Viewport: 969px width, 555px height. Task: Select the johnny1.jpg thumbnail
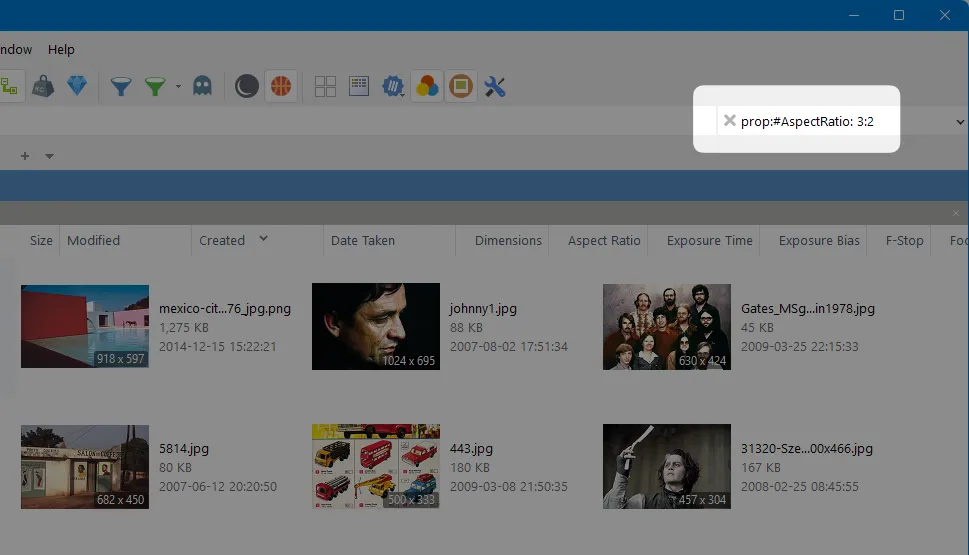tap(376, 325)
